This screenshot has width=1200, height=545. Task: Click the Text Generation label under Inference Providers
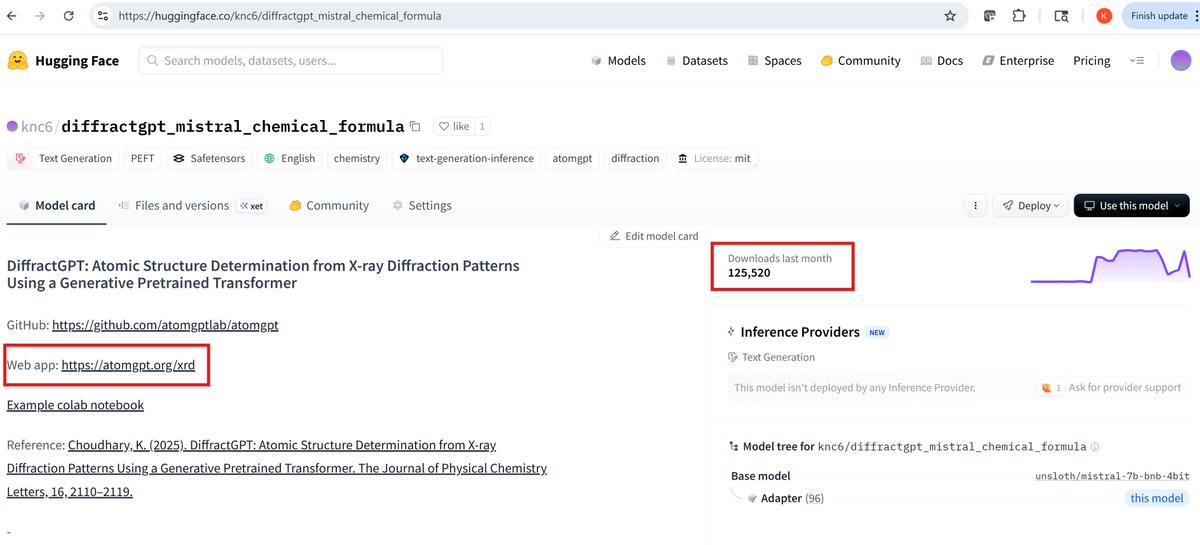click(771, 357)
